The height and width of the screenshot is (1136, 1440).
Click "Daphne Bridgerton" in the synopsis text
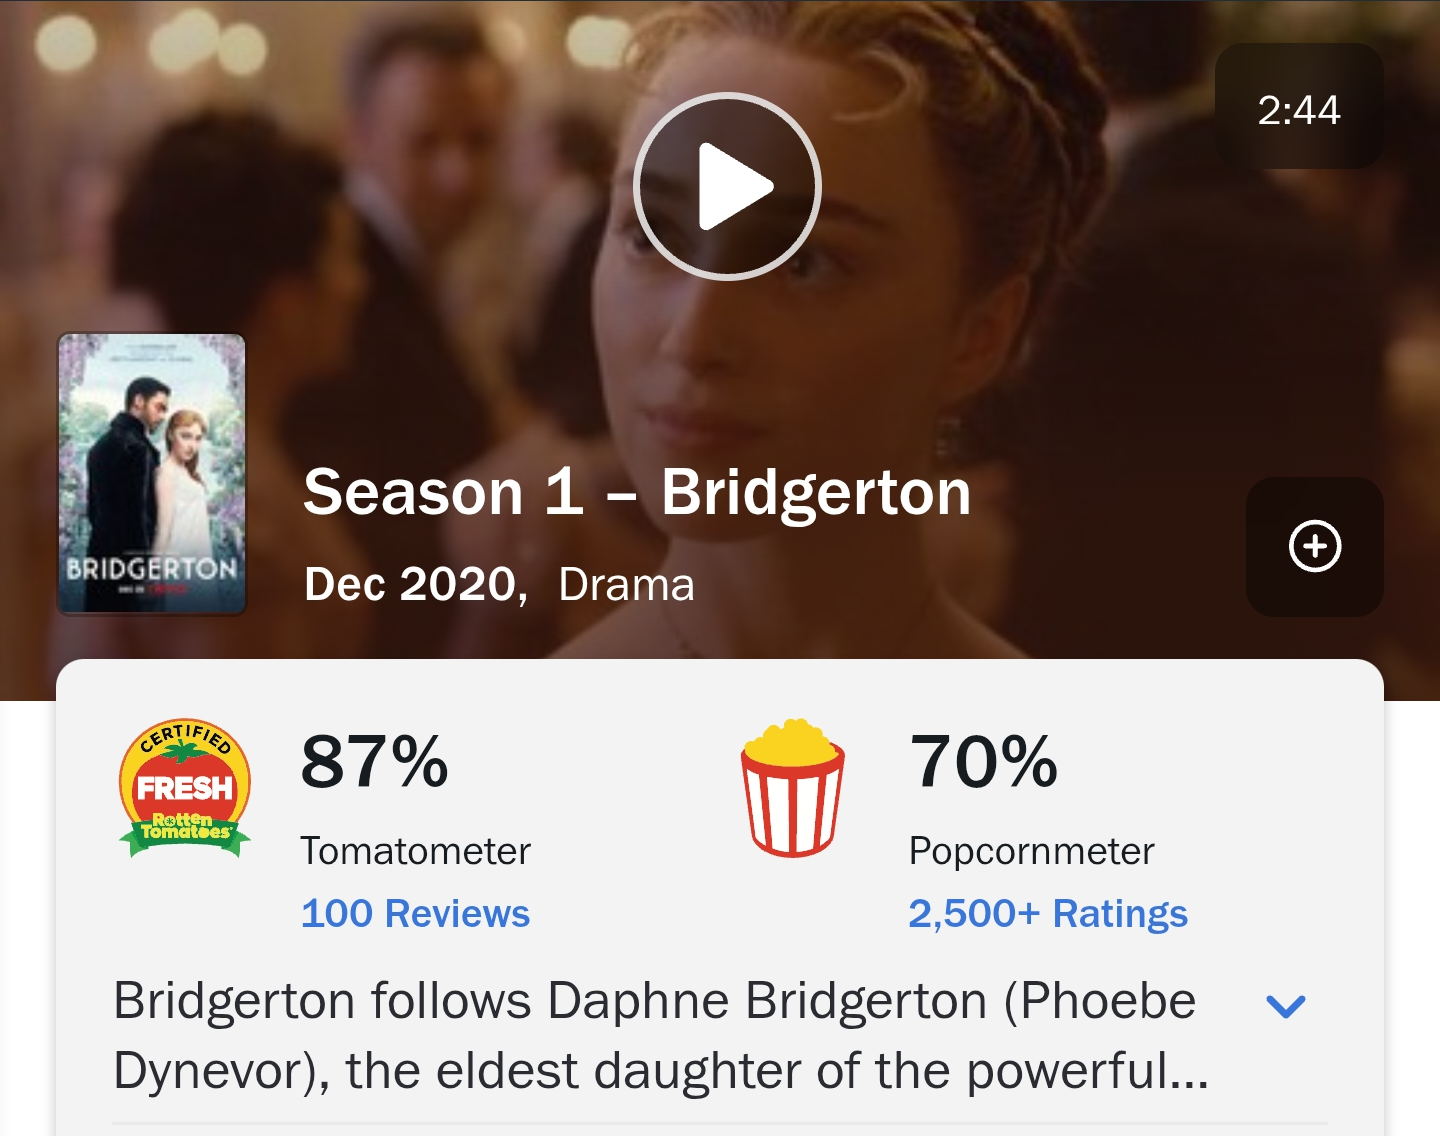click(x=766, y=1001)
